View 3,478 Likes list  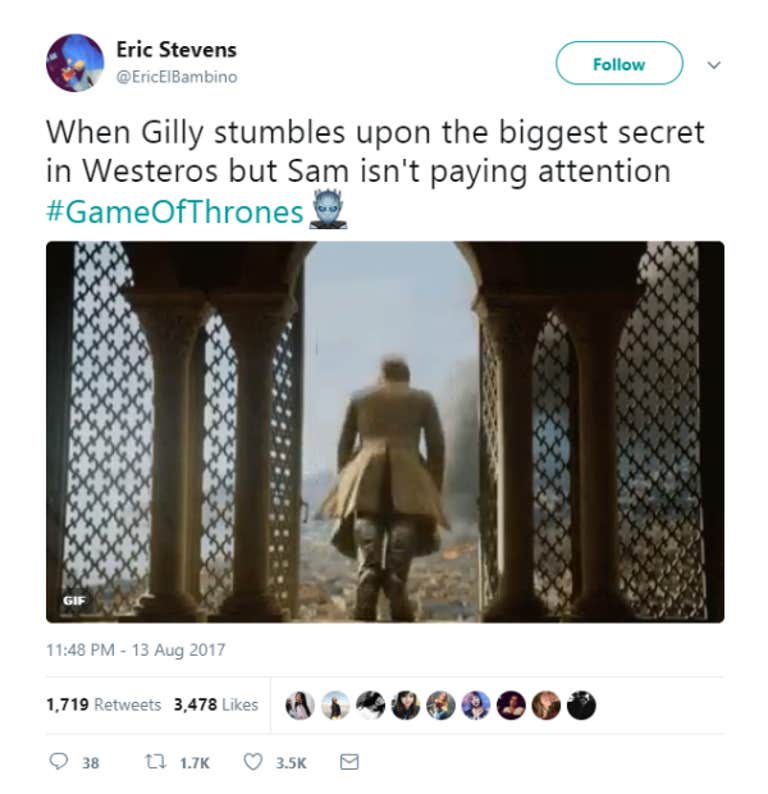pyautogui.click(x=216, y=704)
